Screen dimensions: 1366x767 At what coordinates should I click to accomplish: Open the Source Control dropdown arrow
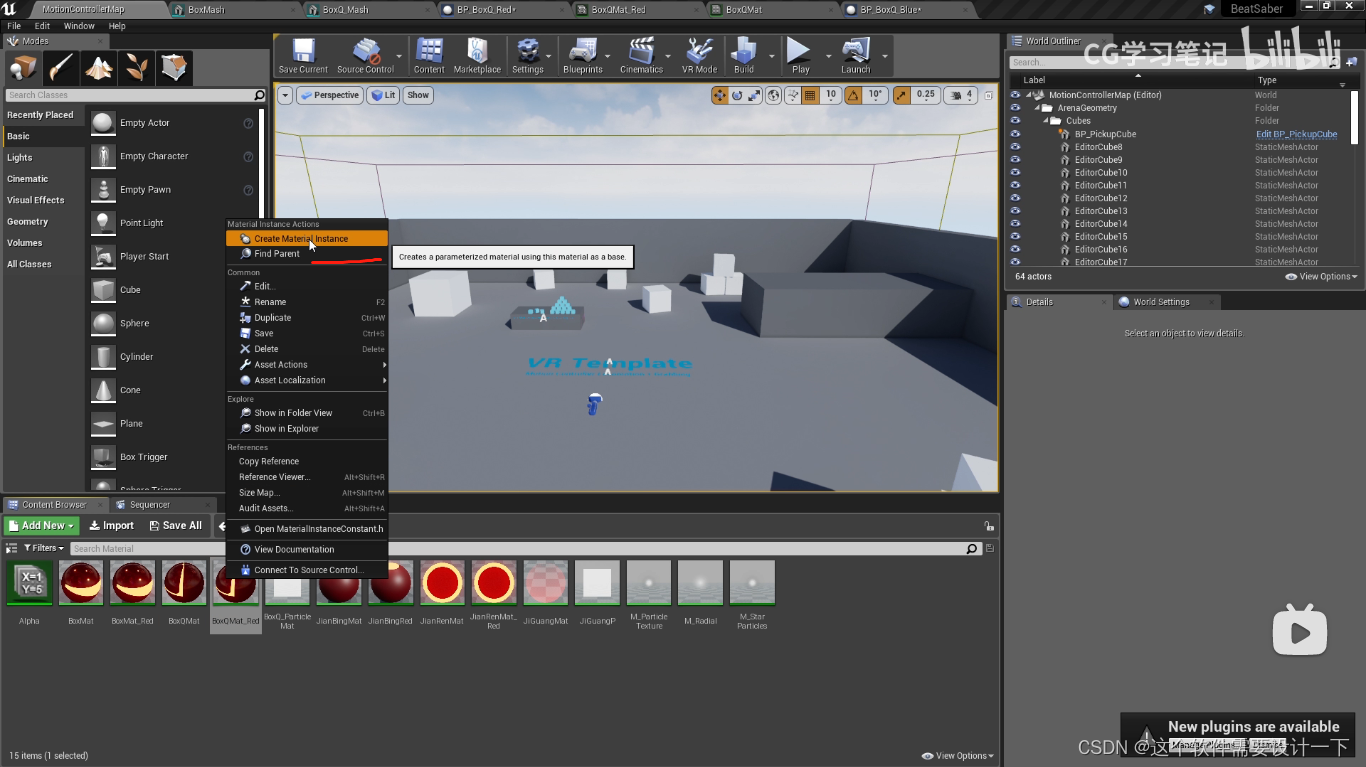click(399, 56)
